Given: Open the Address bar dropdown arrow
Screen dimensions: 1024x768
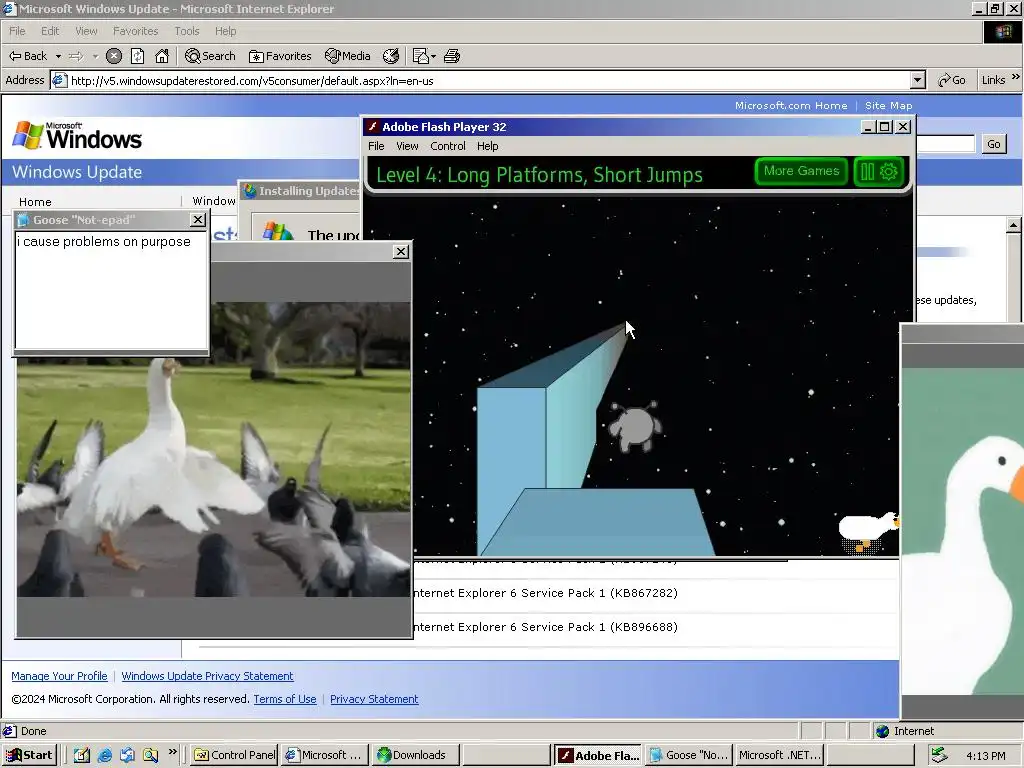Looking at the screenshot, I should pyautogui.click(x=918, y=80).
